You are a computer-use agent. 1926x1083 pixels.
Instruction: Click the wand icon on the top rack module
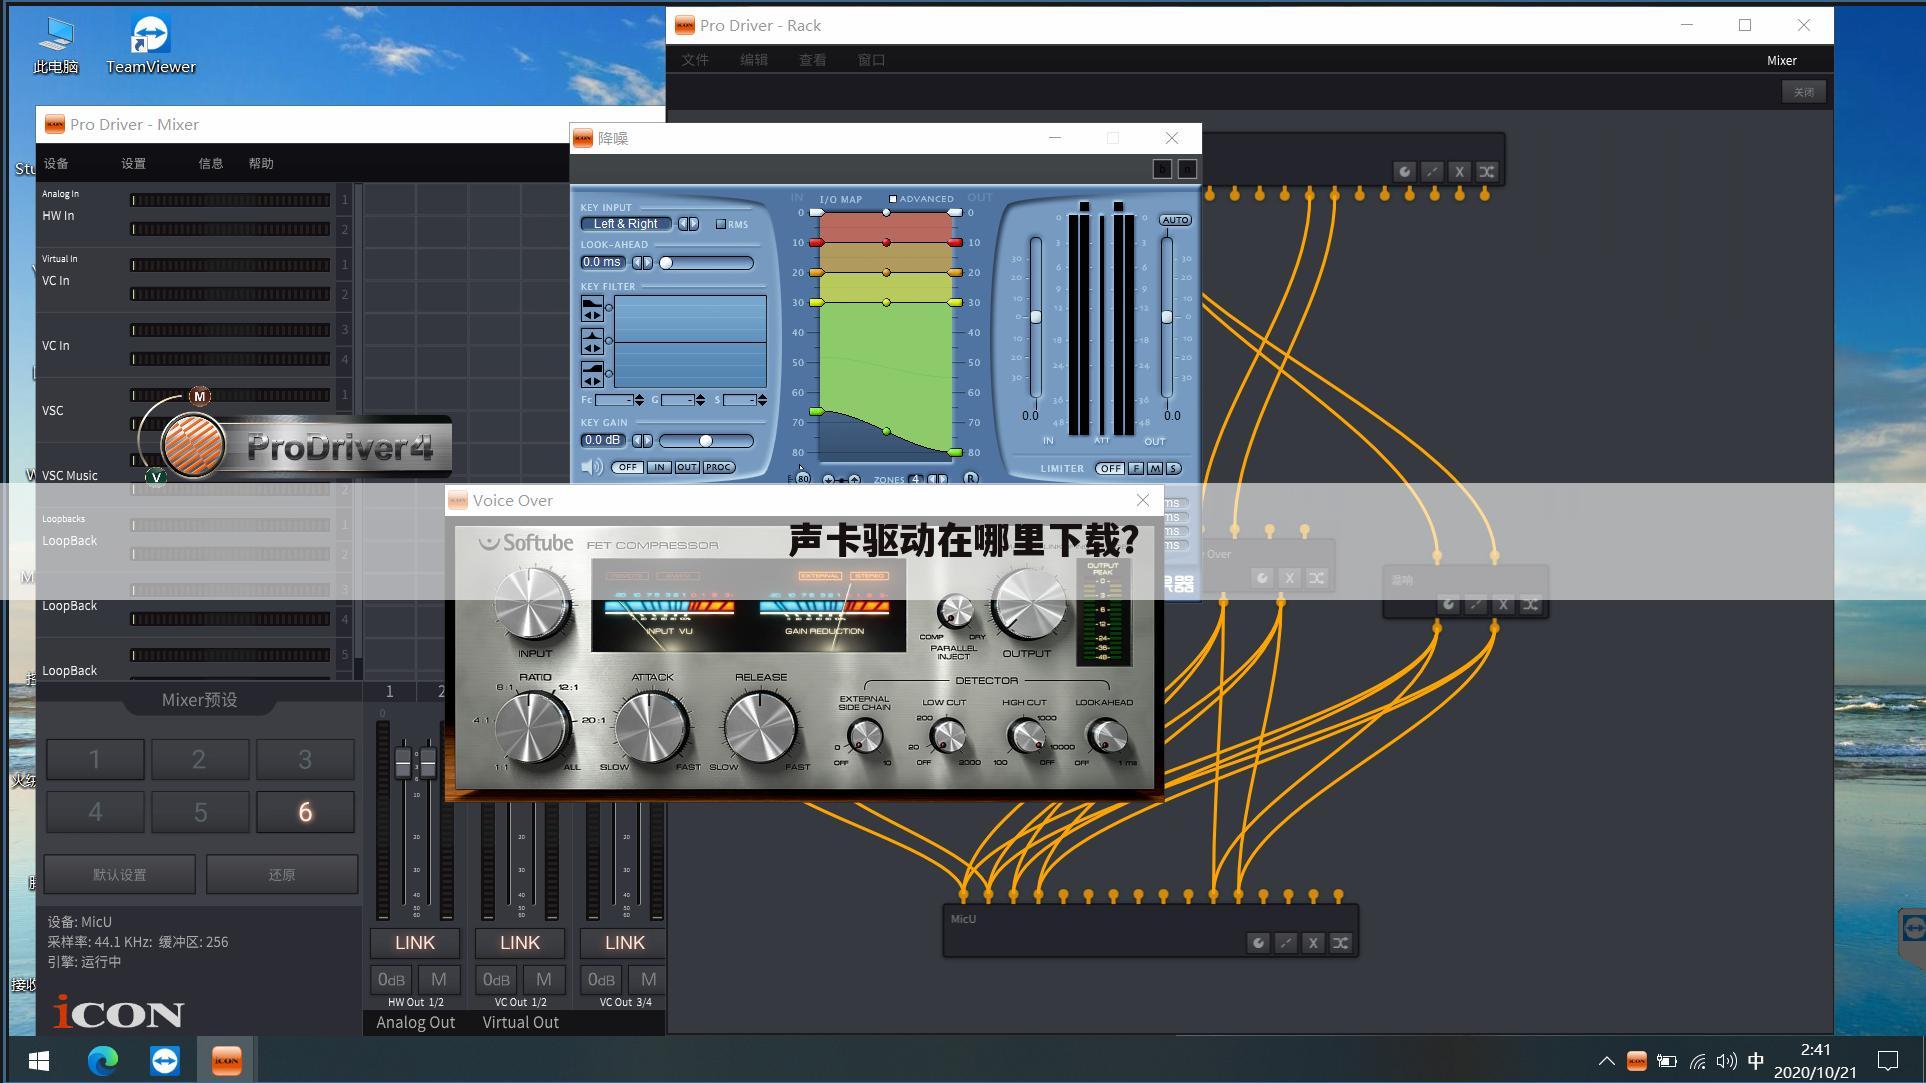point(1432,171)
